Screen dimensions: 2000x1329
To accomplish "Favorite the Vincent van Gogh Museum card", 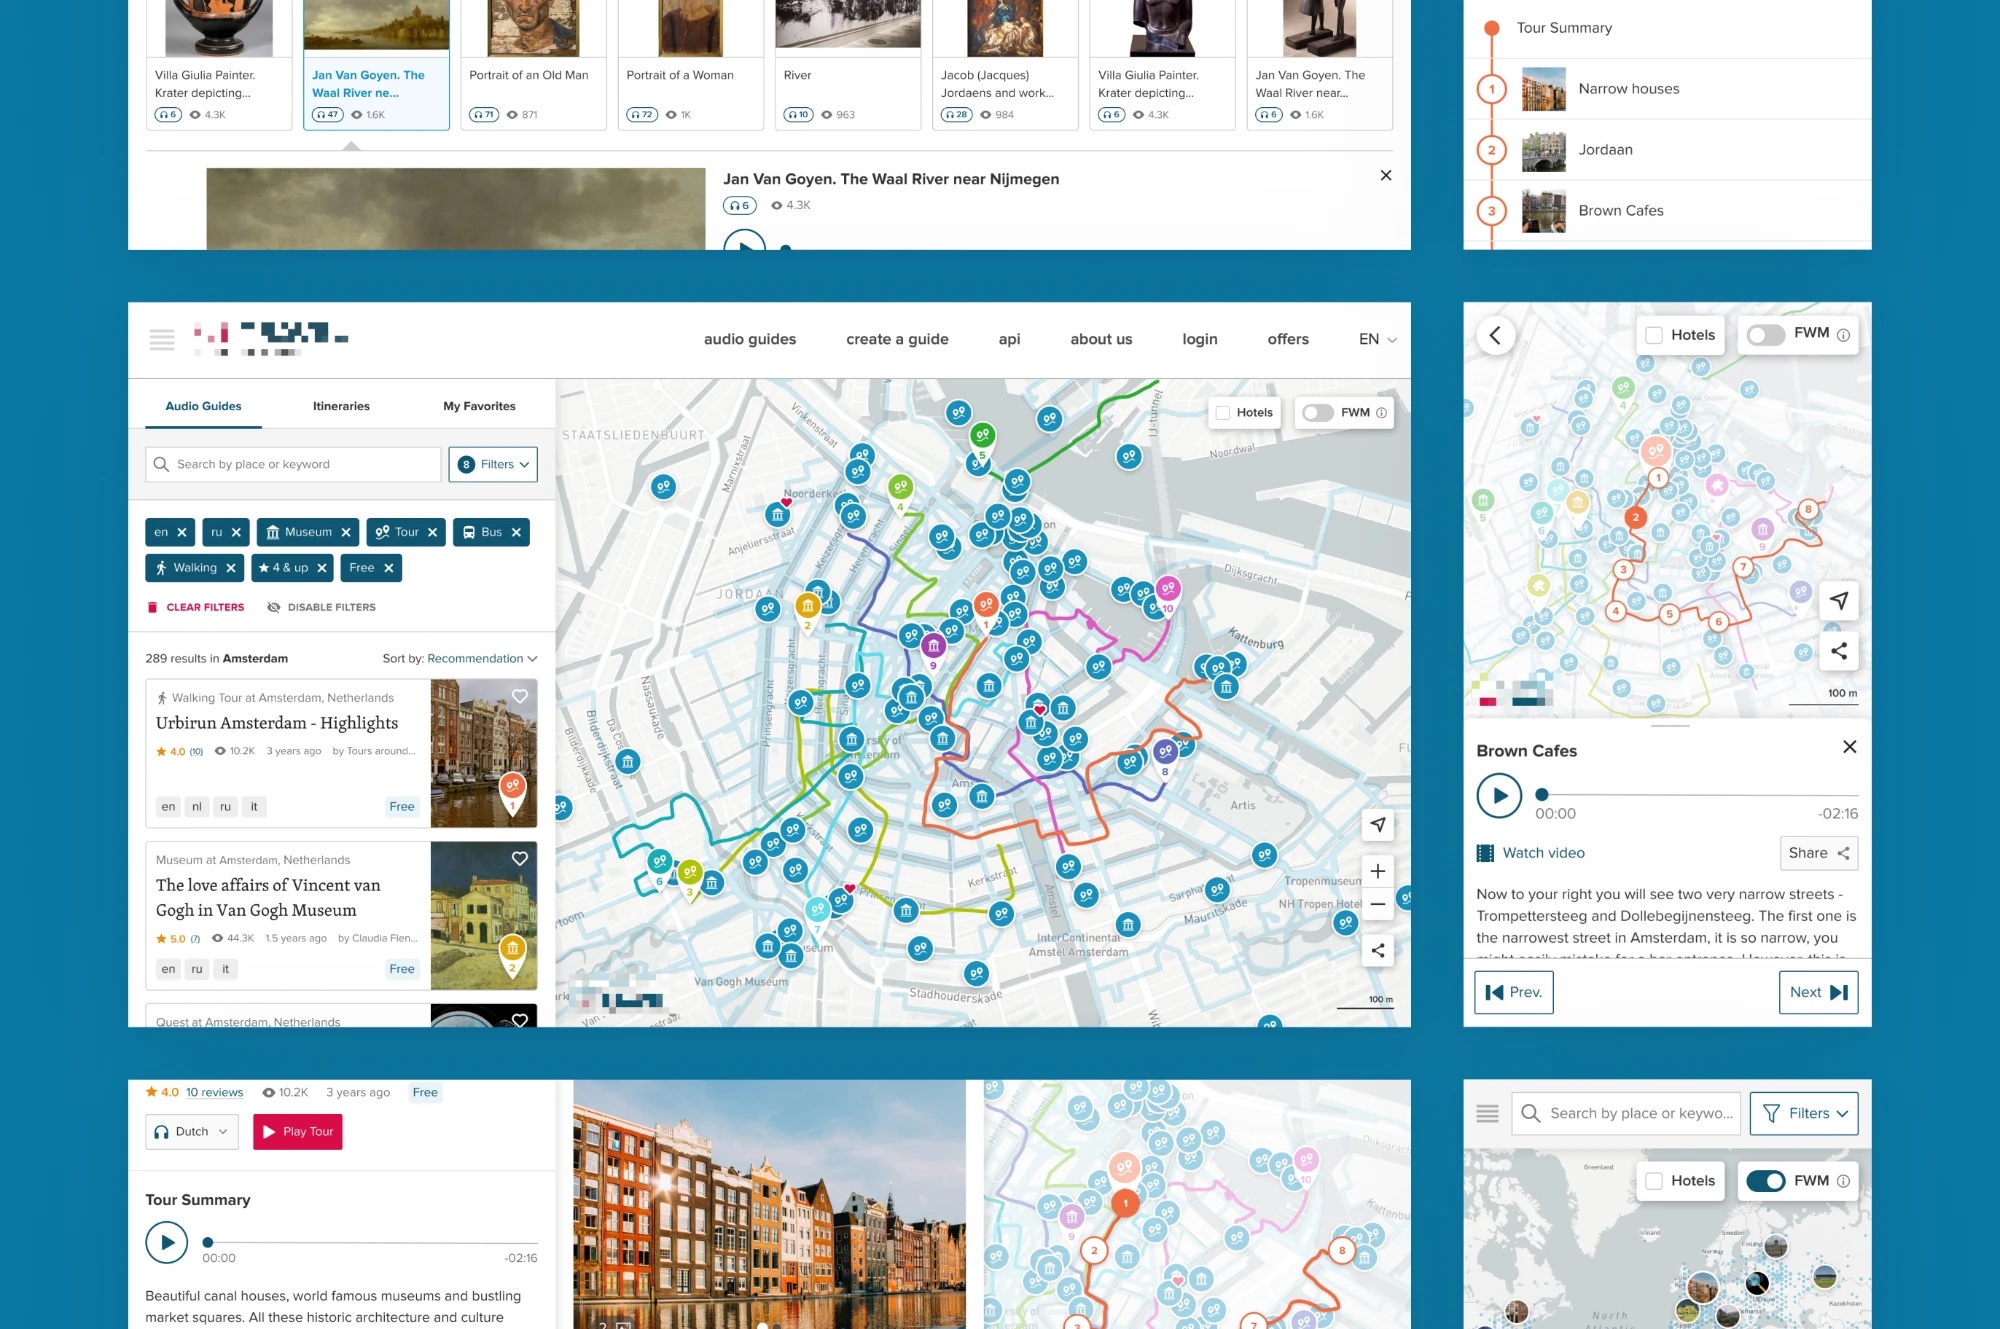I will [x=520, y=858].
